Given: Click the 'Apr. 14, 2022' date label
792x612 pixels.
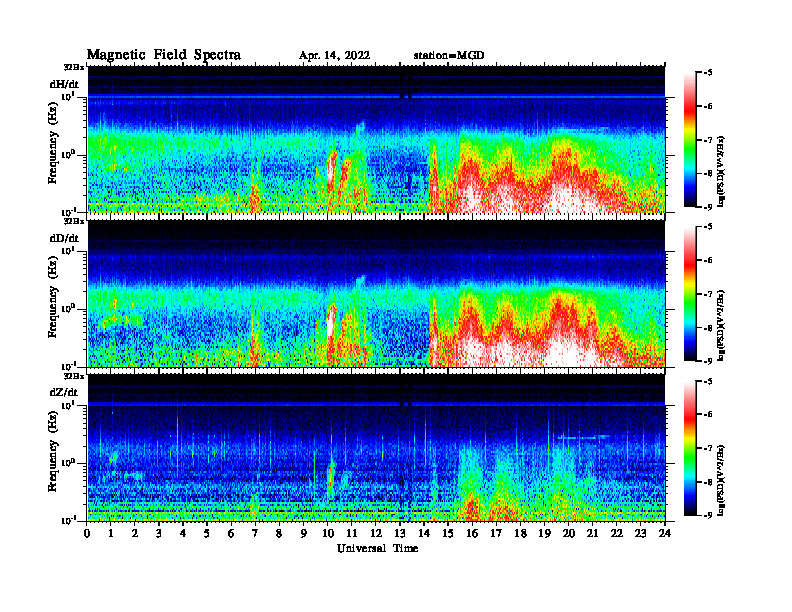Looking at the screenshot, I should point(334,56).
